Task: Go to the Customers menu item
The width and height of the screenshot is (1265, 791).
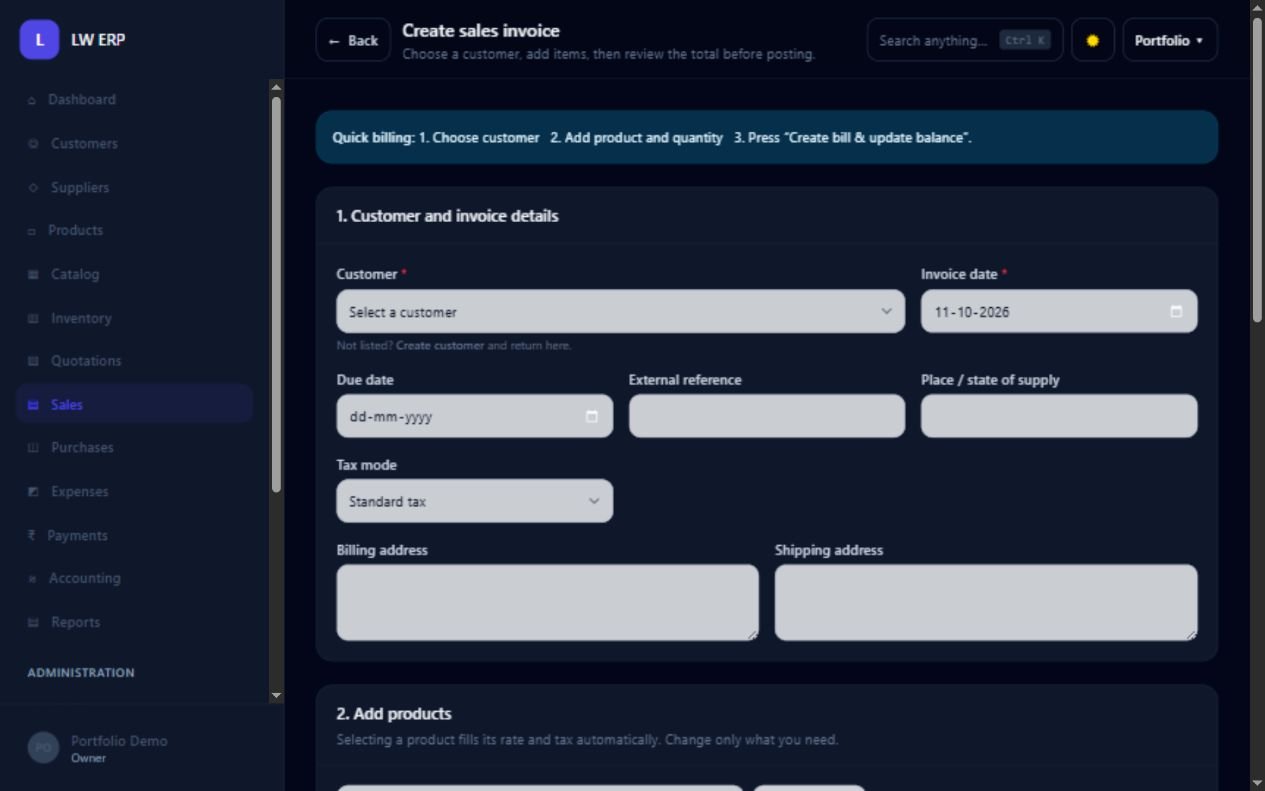Action: point(134,144)
